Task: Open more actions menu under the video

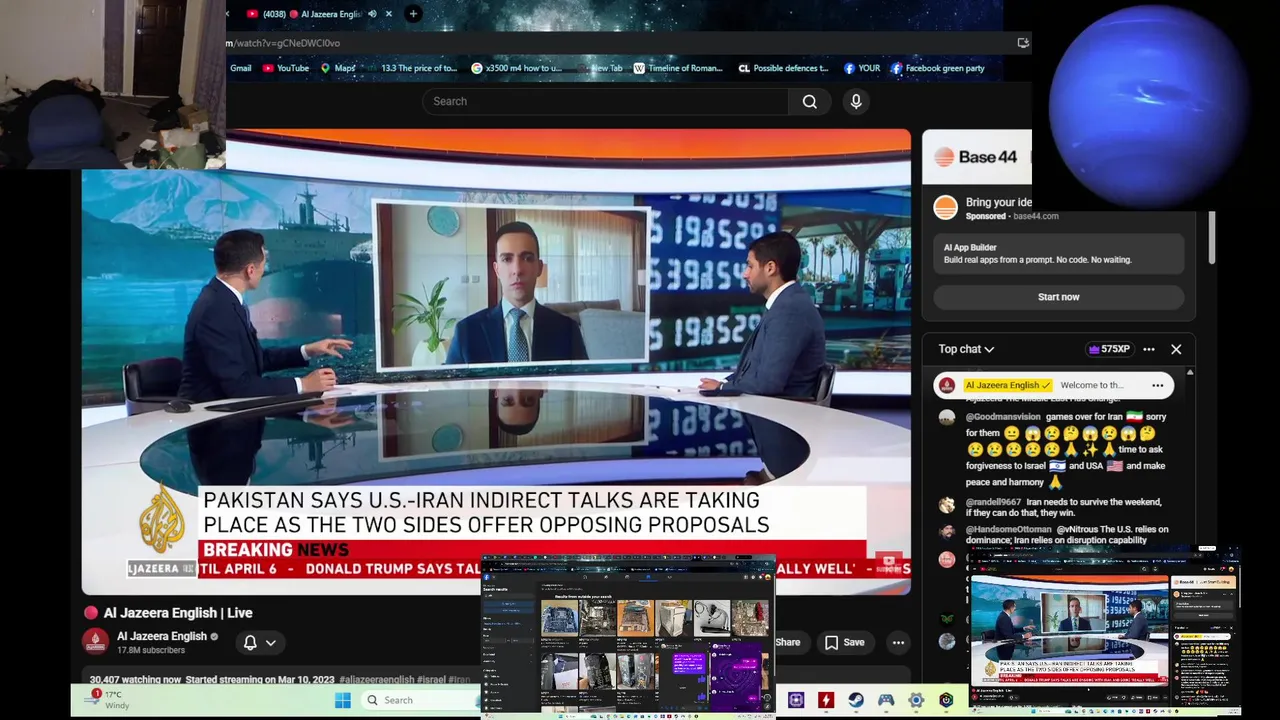Action: (x=898, y=642)
